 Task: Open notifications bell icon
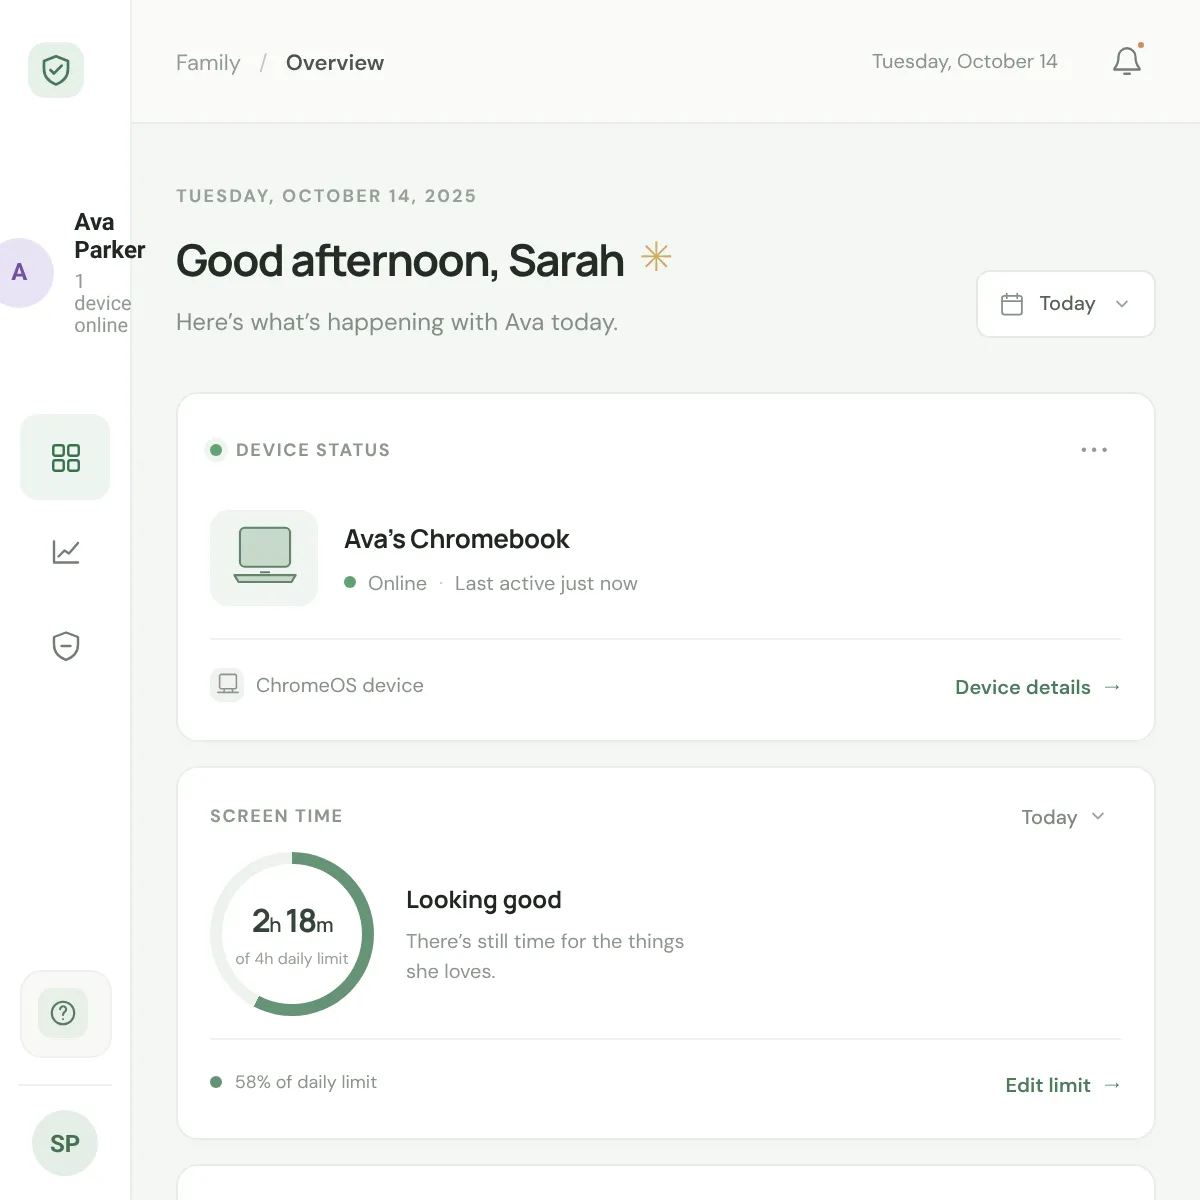[x=1127, y=61]
